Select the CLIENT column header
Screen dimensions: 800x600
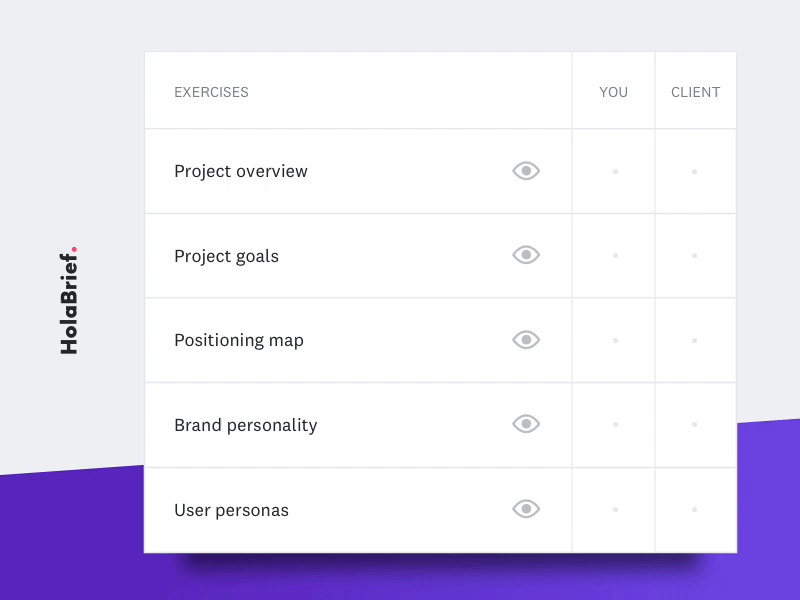[695, 91]
